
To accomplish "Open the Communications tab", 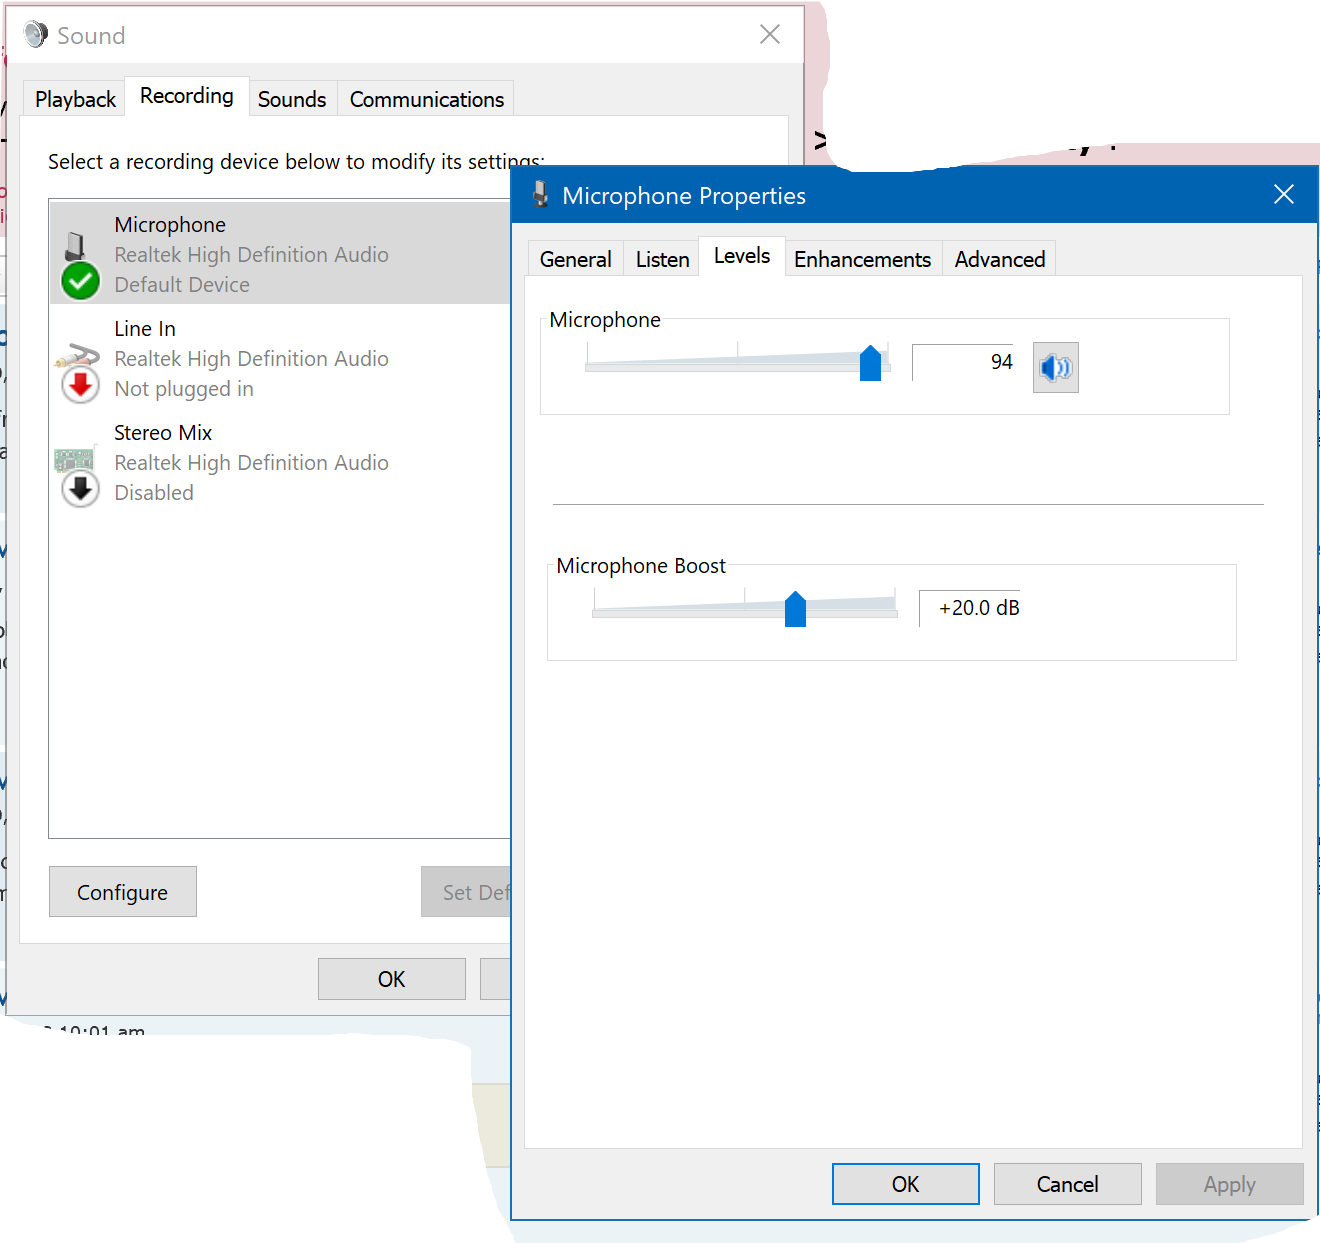I will [426, 99].
